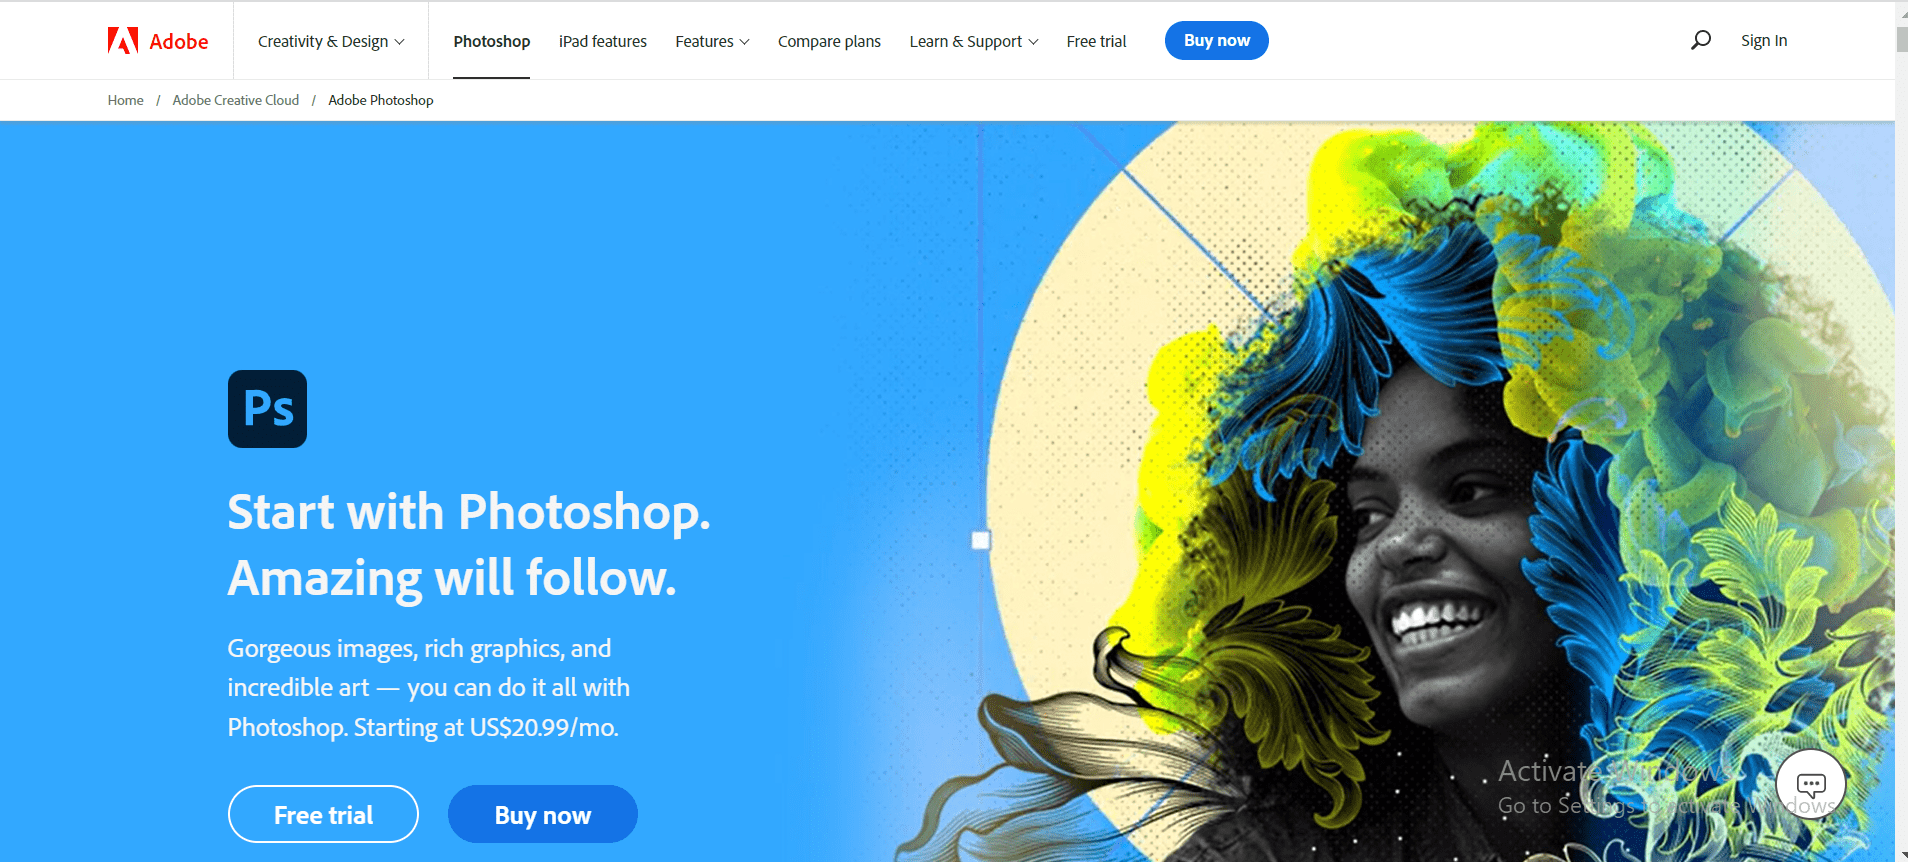This screenshot has width=1908, height=862.
Task: Expand the Features dropdown menu
Action: 712,41
